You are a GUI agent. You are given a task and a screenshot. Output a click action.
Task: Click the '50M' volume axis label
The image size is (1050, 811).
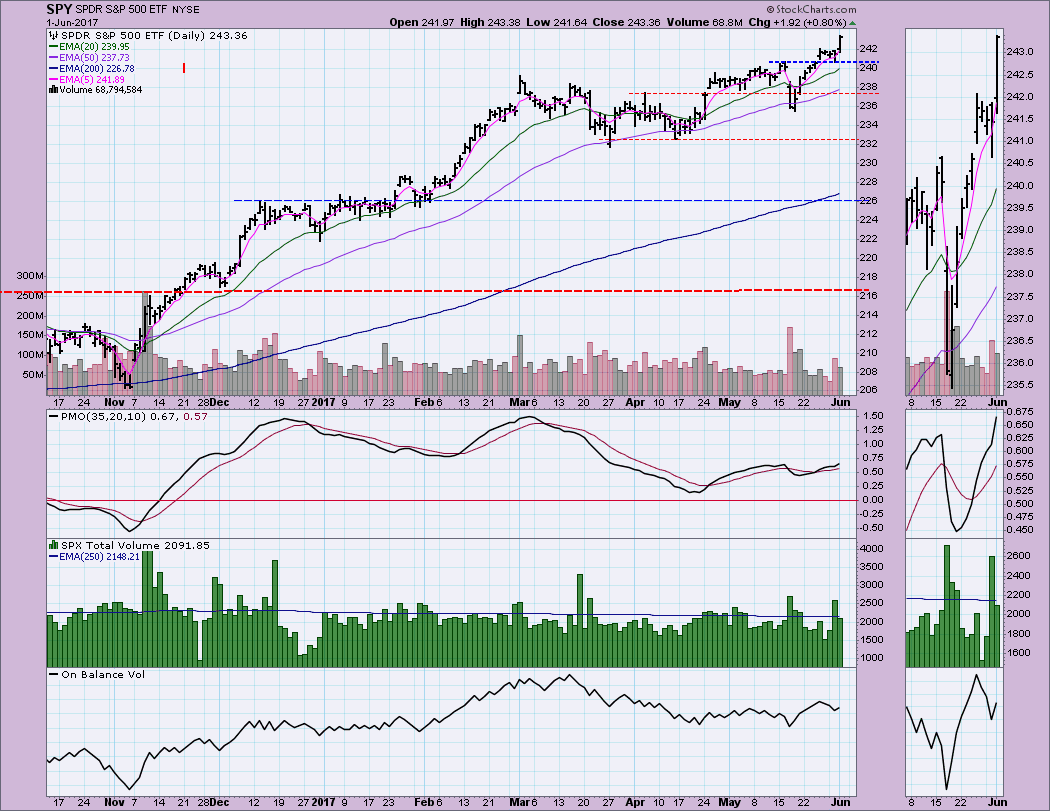point(33,375)
